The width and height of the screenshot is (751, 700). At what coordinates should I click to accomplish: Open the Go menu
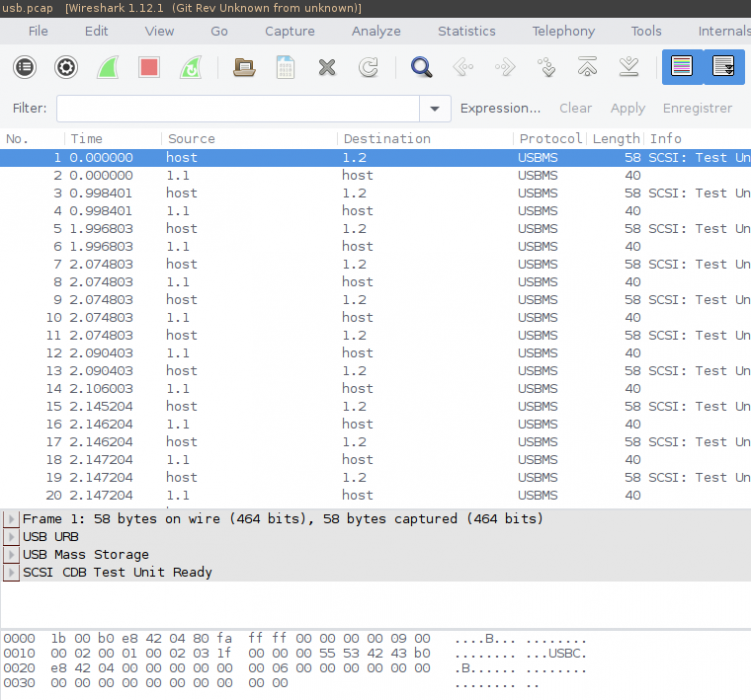(219, 31)
